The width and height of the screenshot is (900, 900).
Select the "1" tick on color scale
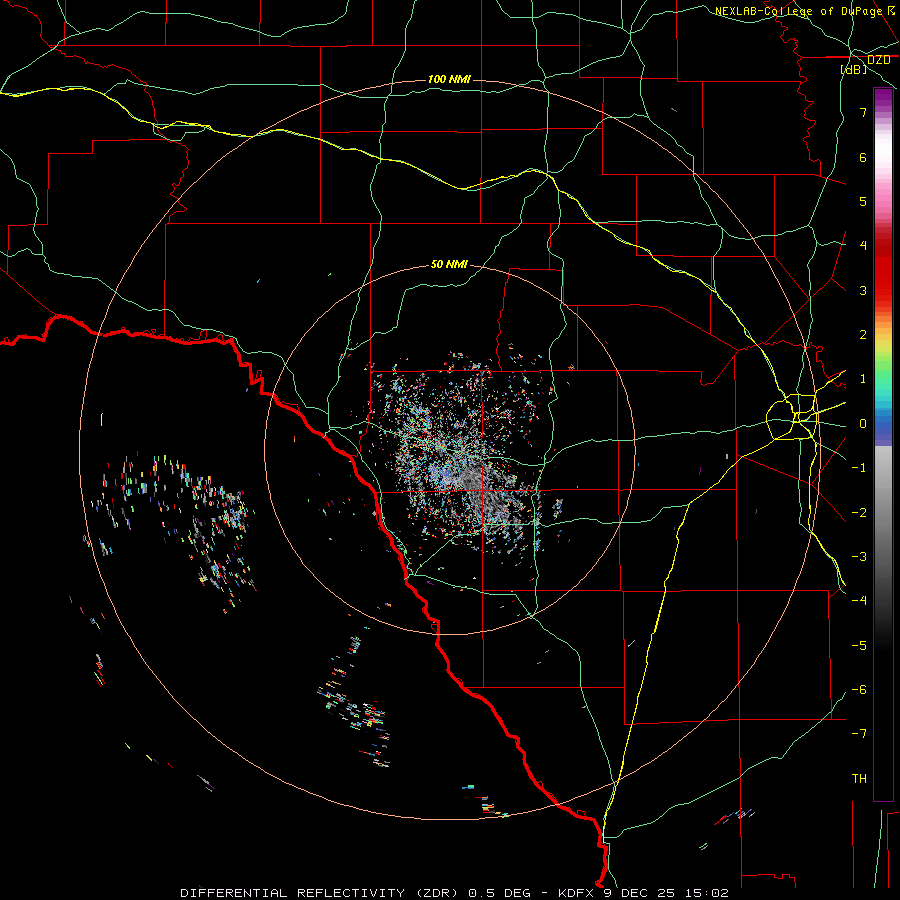(x=863, y=379)
